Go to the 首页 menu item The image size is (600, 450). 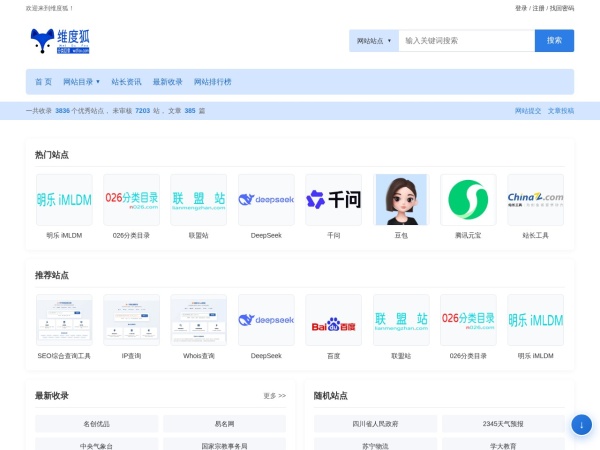point(43,82)
